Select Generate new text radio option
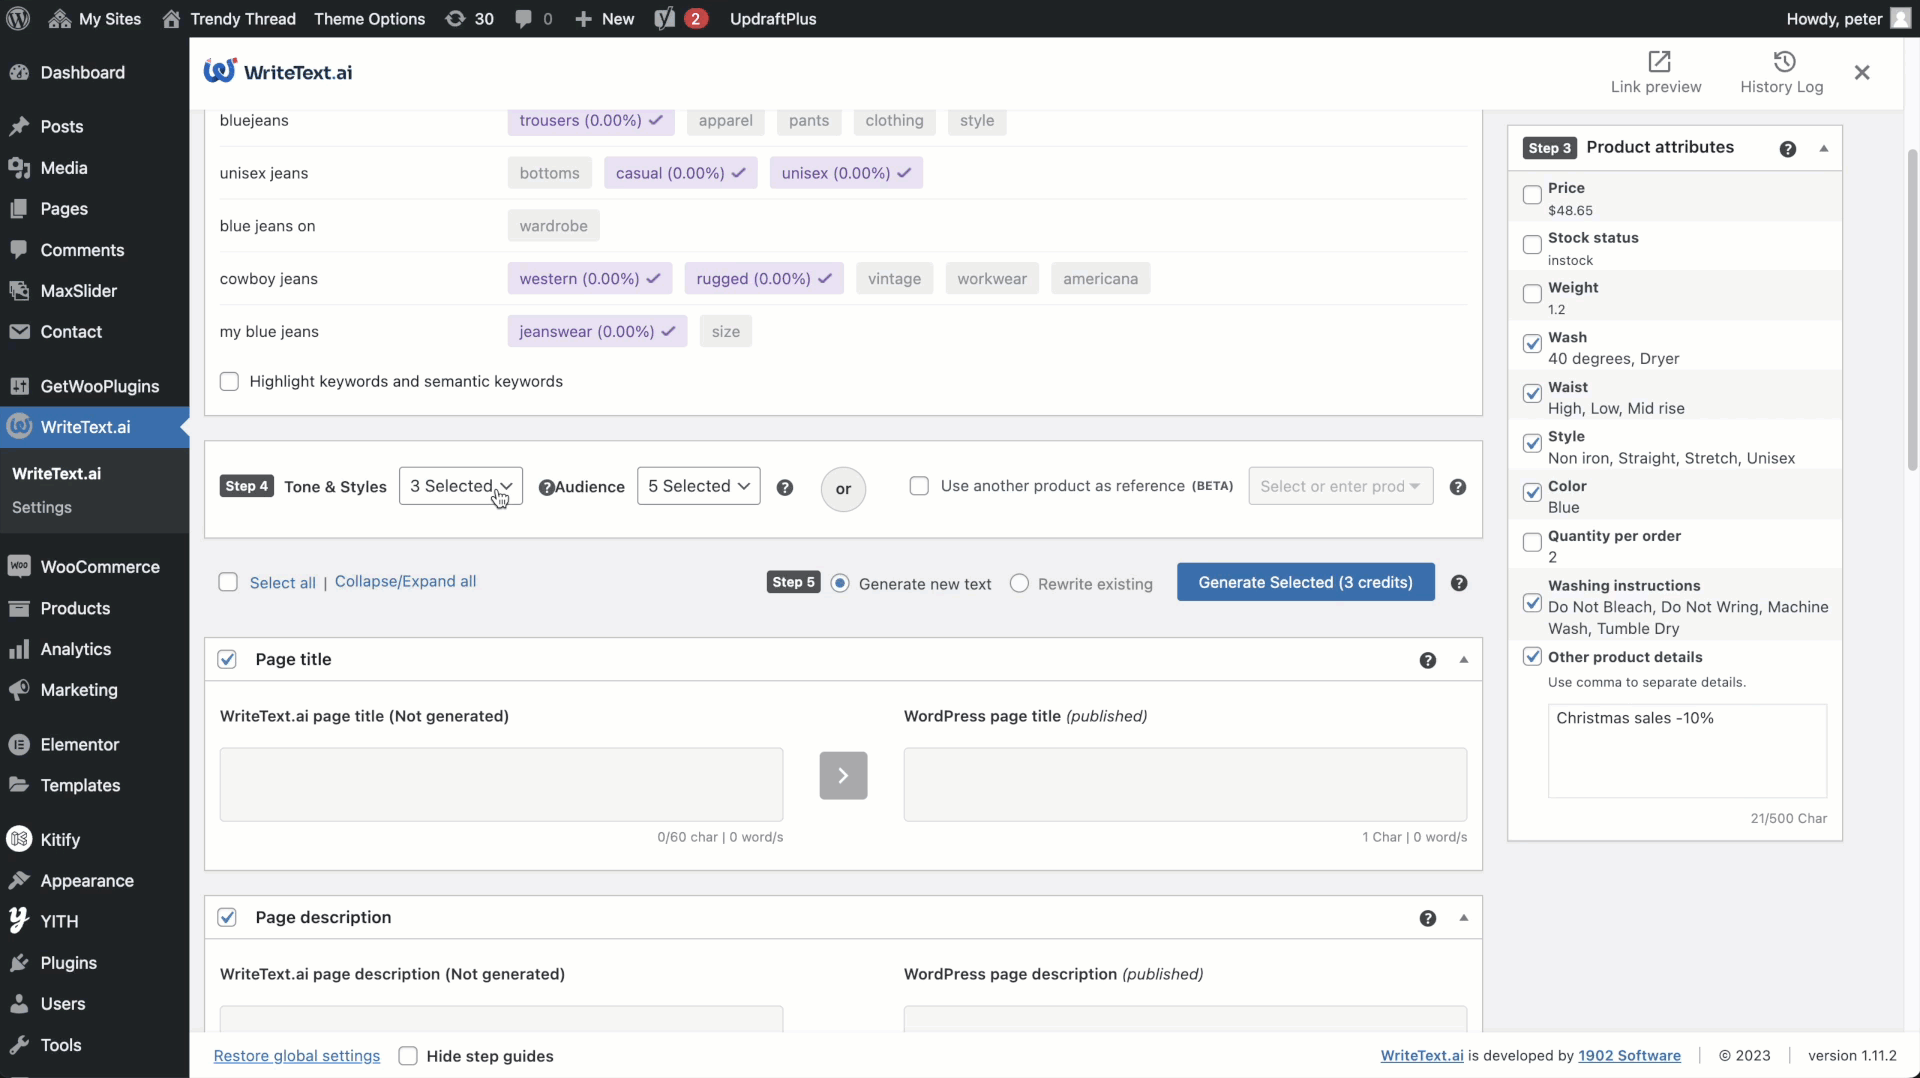This screenshot has height=1078, width=1920. pyautogui.click(x=840, y=584)
